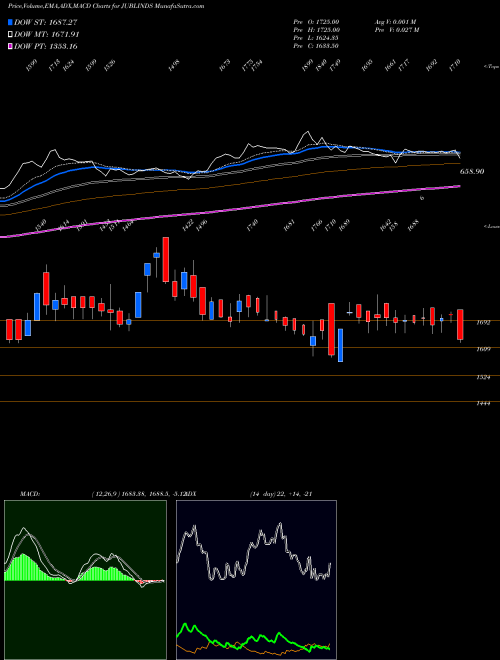Click the 1692 price level label
The width and height of the screenshot is (500, 660).
coord(484,323)
